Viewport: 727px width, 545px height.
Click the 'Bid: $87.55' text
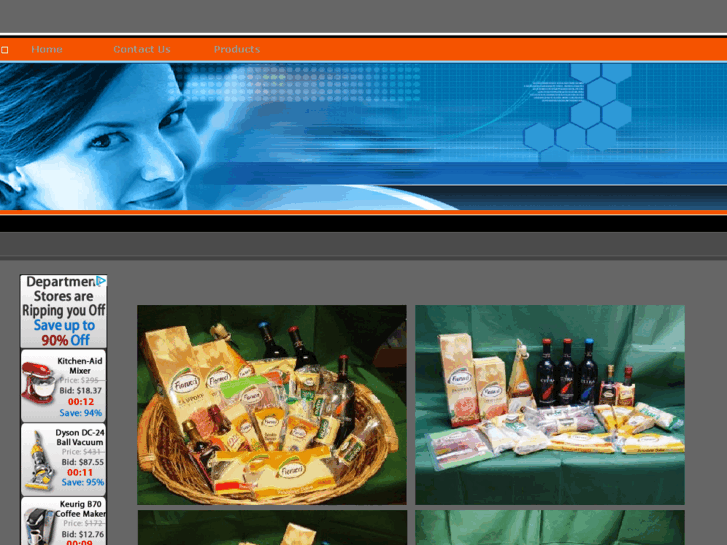(83, 462)
